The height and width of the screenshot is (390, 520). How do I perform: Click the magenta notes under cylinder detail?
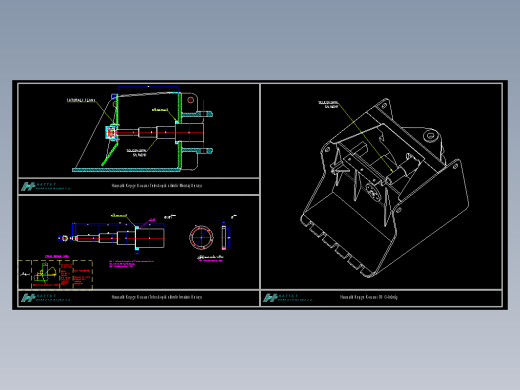coord(131,264)
